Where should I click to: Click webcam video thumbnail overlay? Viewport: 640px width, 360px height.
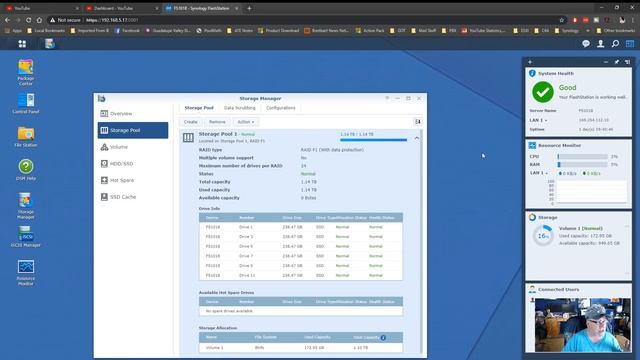point(582,325)
